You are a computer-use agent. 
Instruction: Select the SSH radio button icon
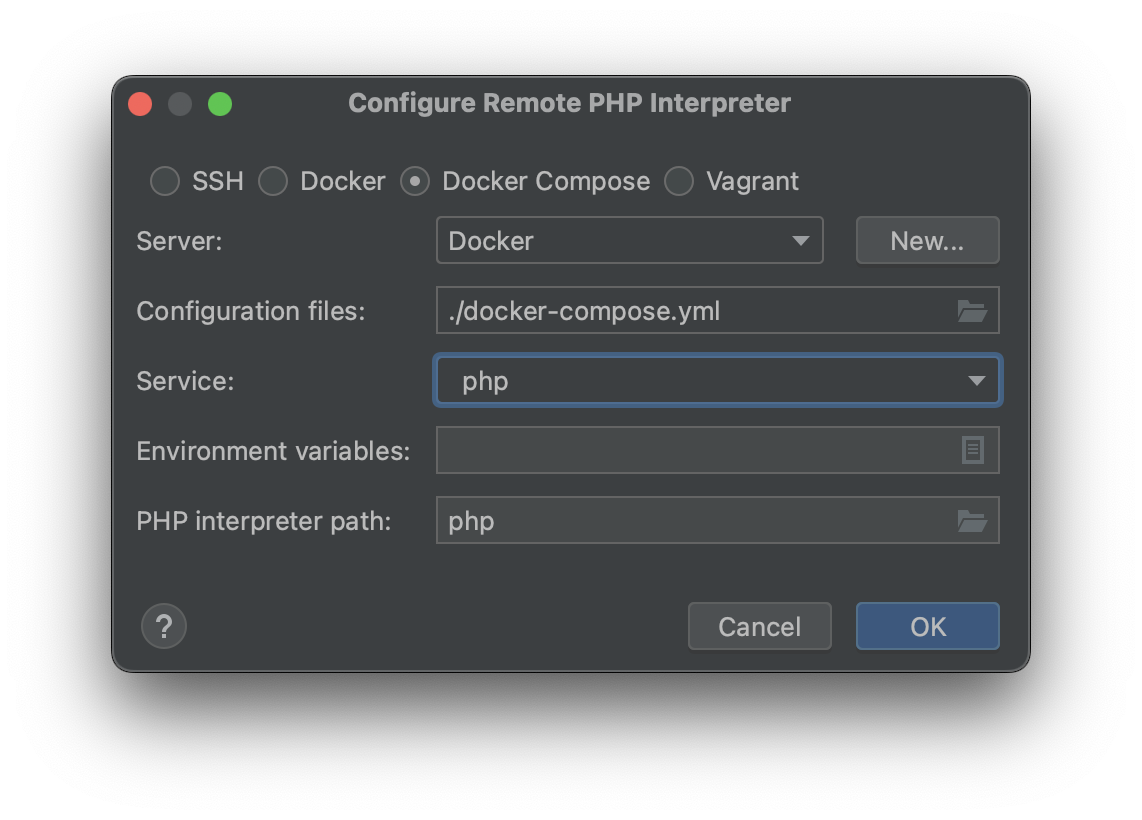point(165,181)
